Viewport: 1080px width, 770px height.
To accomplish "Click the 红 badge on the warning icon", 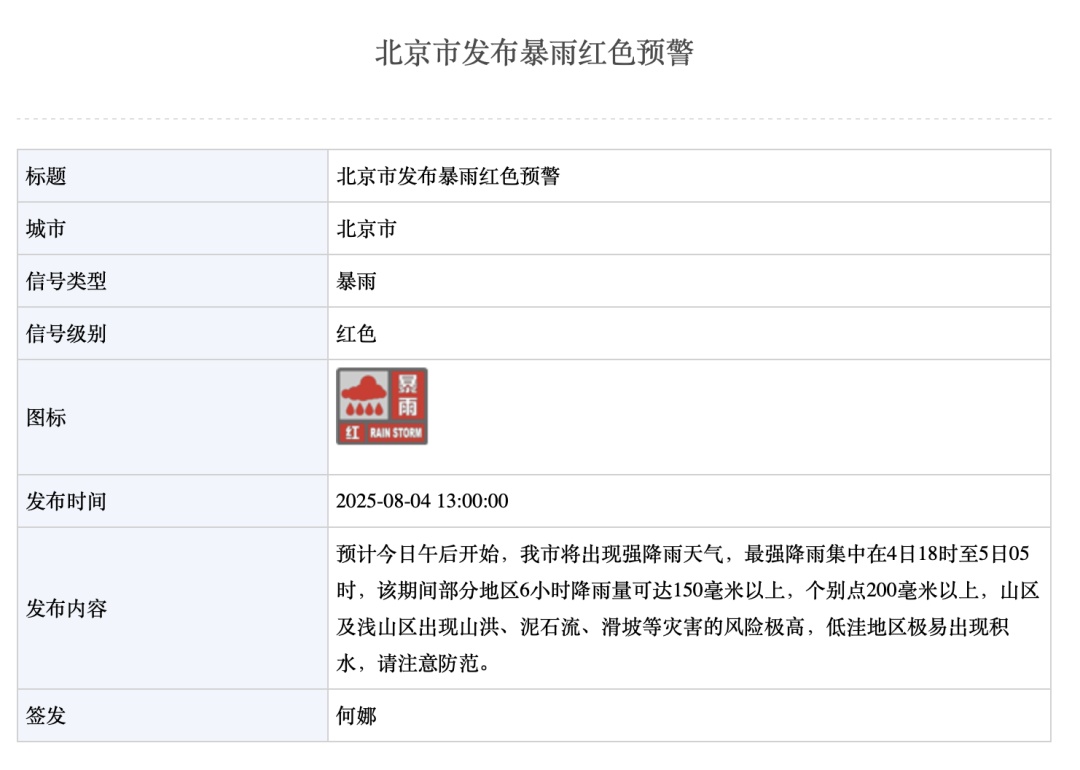I will point(352,432).
